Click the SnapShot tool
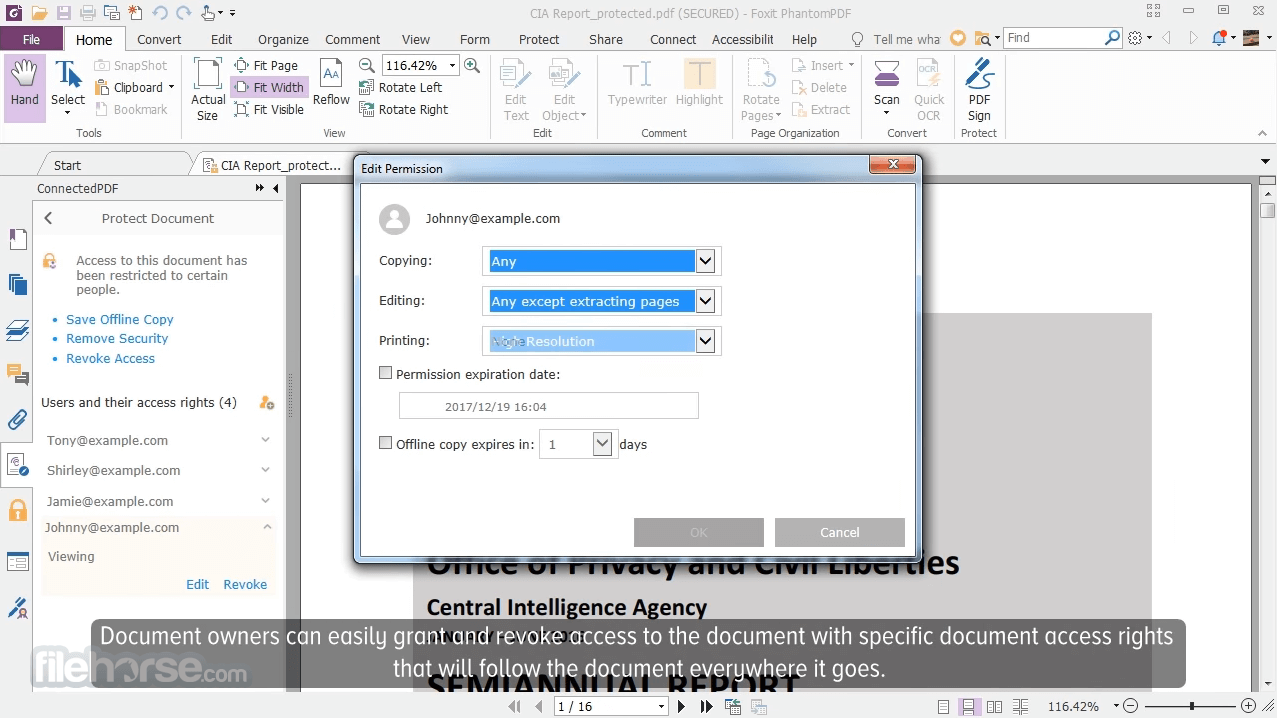This screenshot has width=1277, height=718. pos(131,65)
